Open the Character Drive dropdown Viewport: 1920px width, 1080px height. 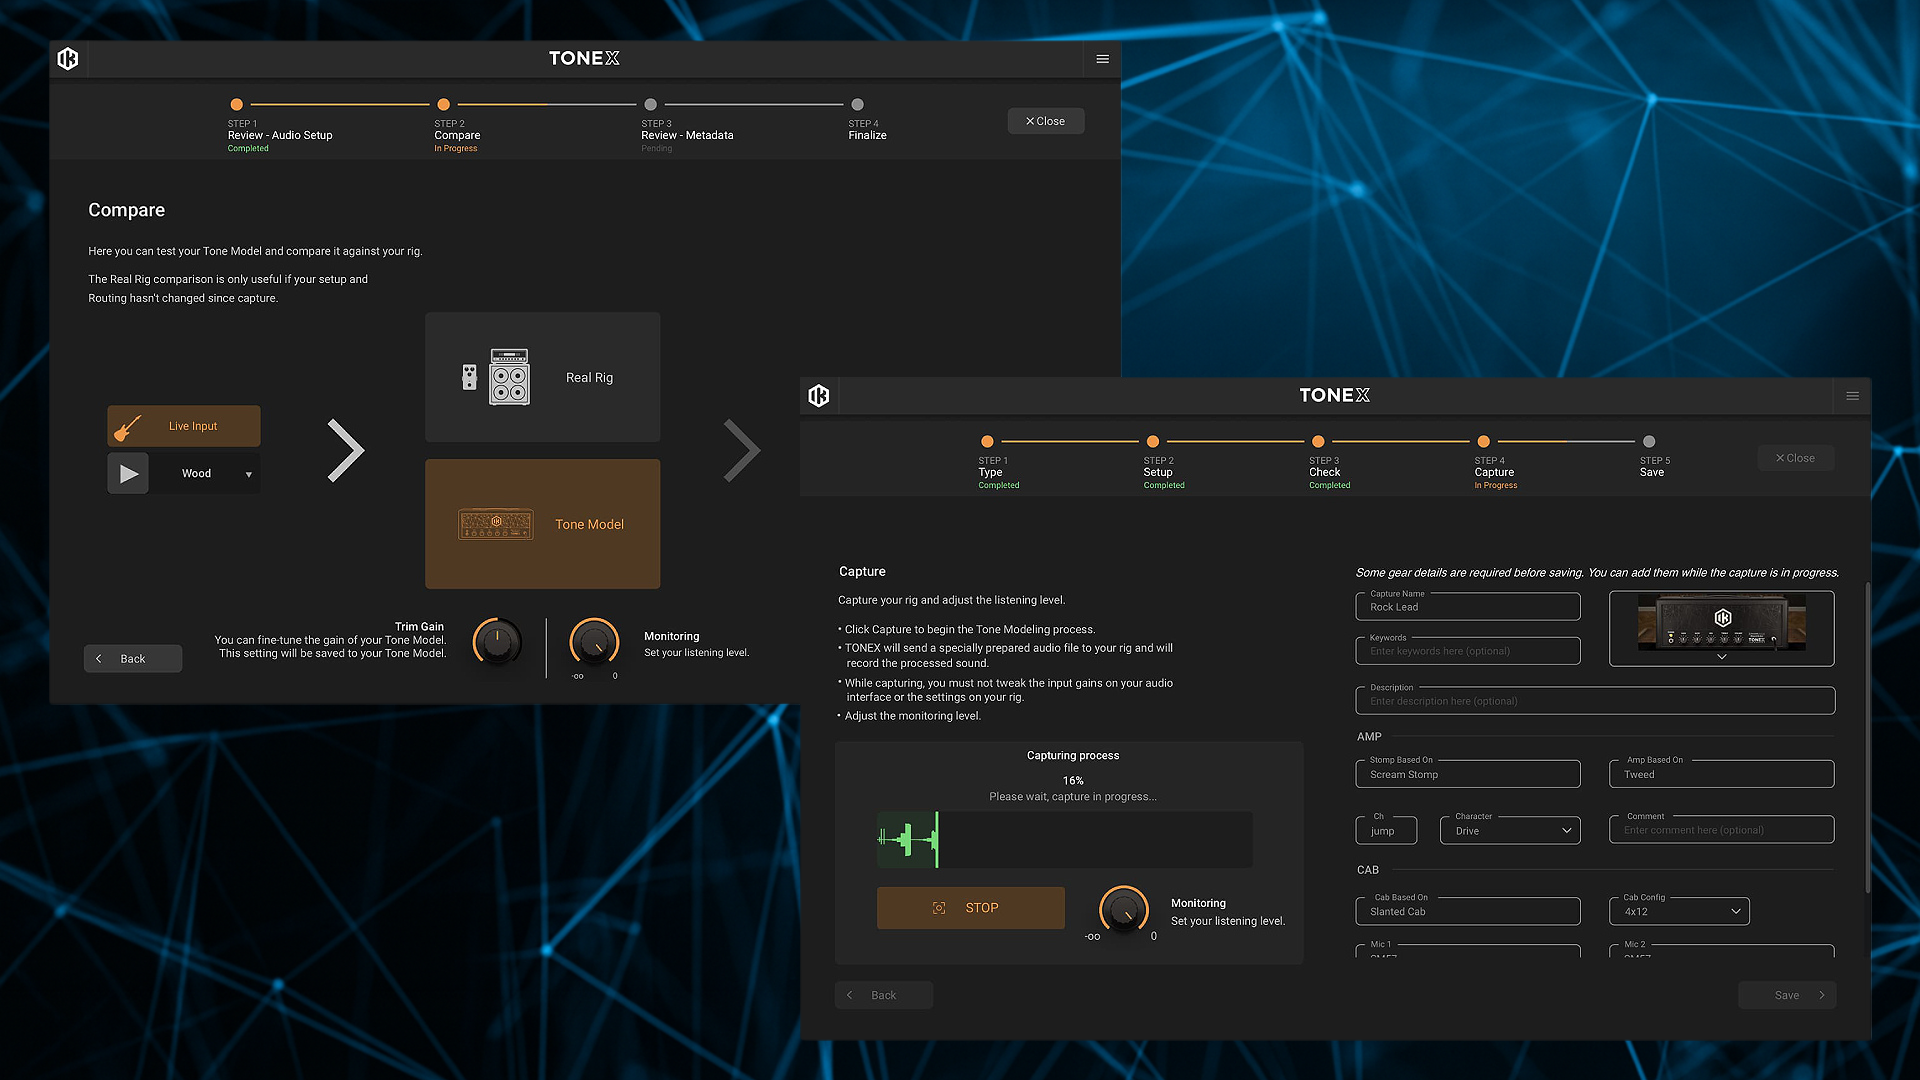1510,831
